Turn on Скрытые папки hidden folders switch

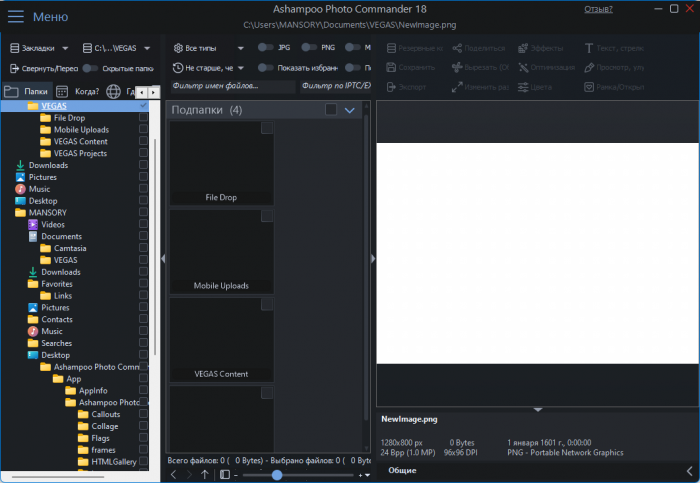pyautogui.click(x=90, y=68)
